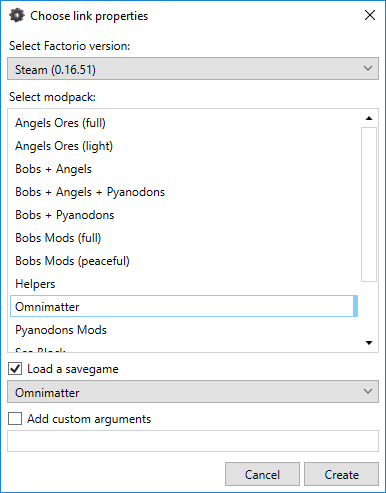Choose the Bobs + Angels modpack
Viewport: 386px width, 493px height.
(184, 169)
